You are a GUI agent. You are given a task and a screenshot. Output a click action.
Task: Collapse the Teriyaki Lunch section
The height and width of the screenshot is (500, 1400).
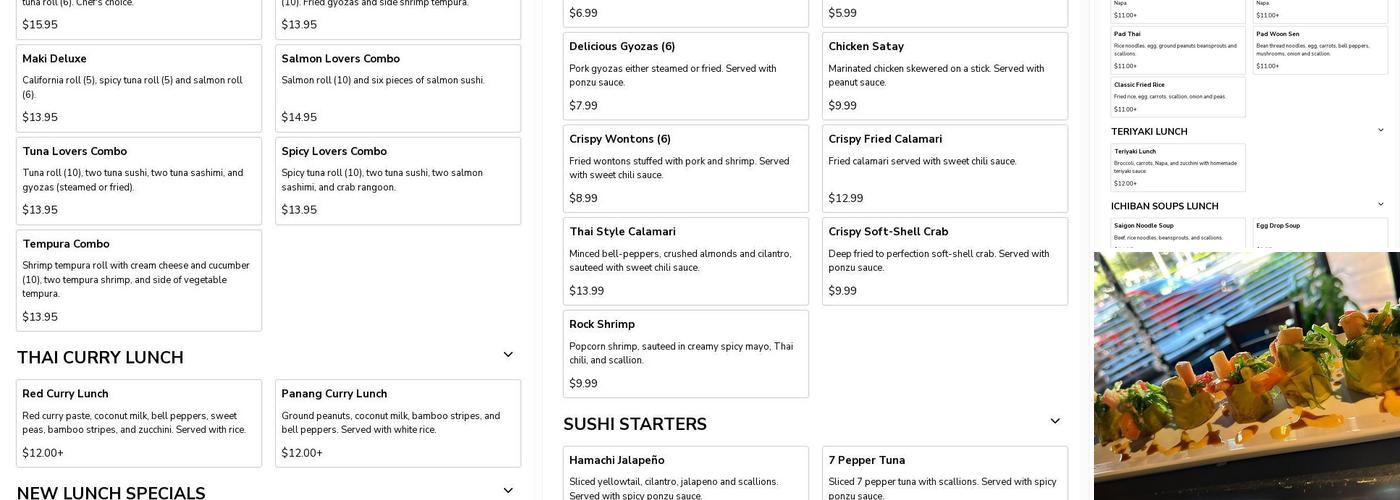click(1381, 130)
